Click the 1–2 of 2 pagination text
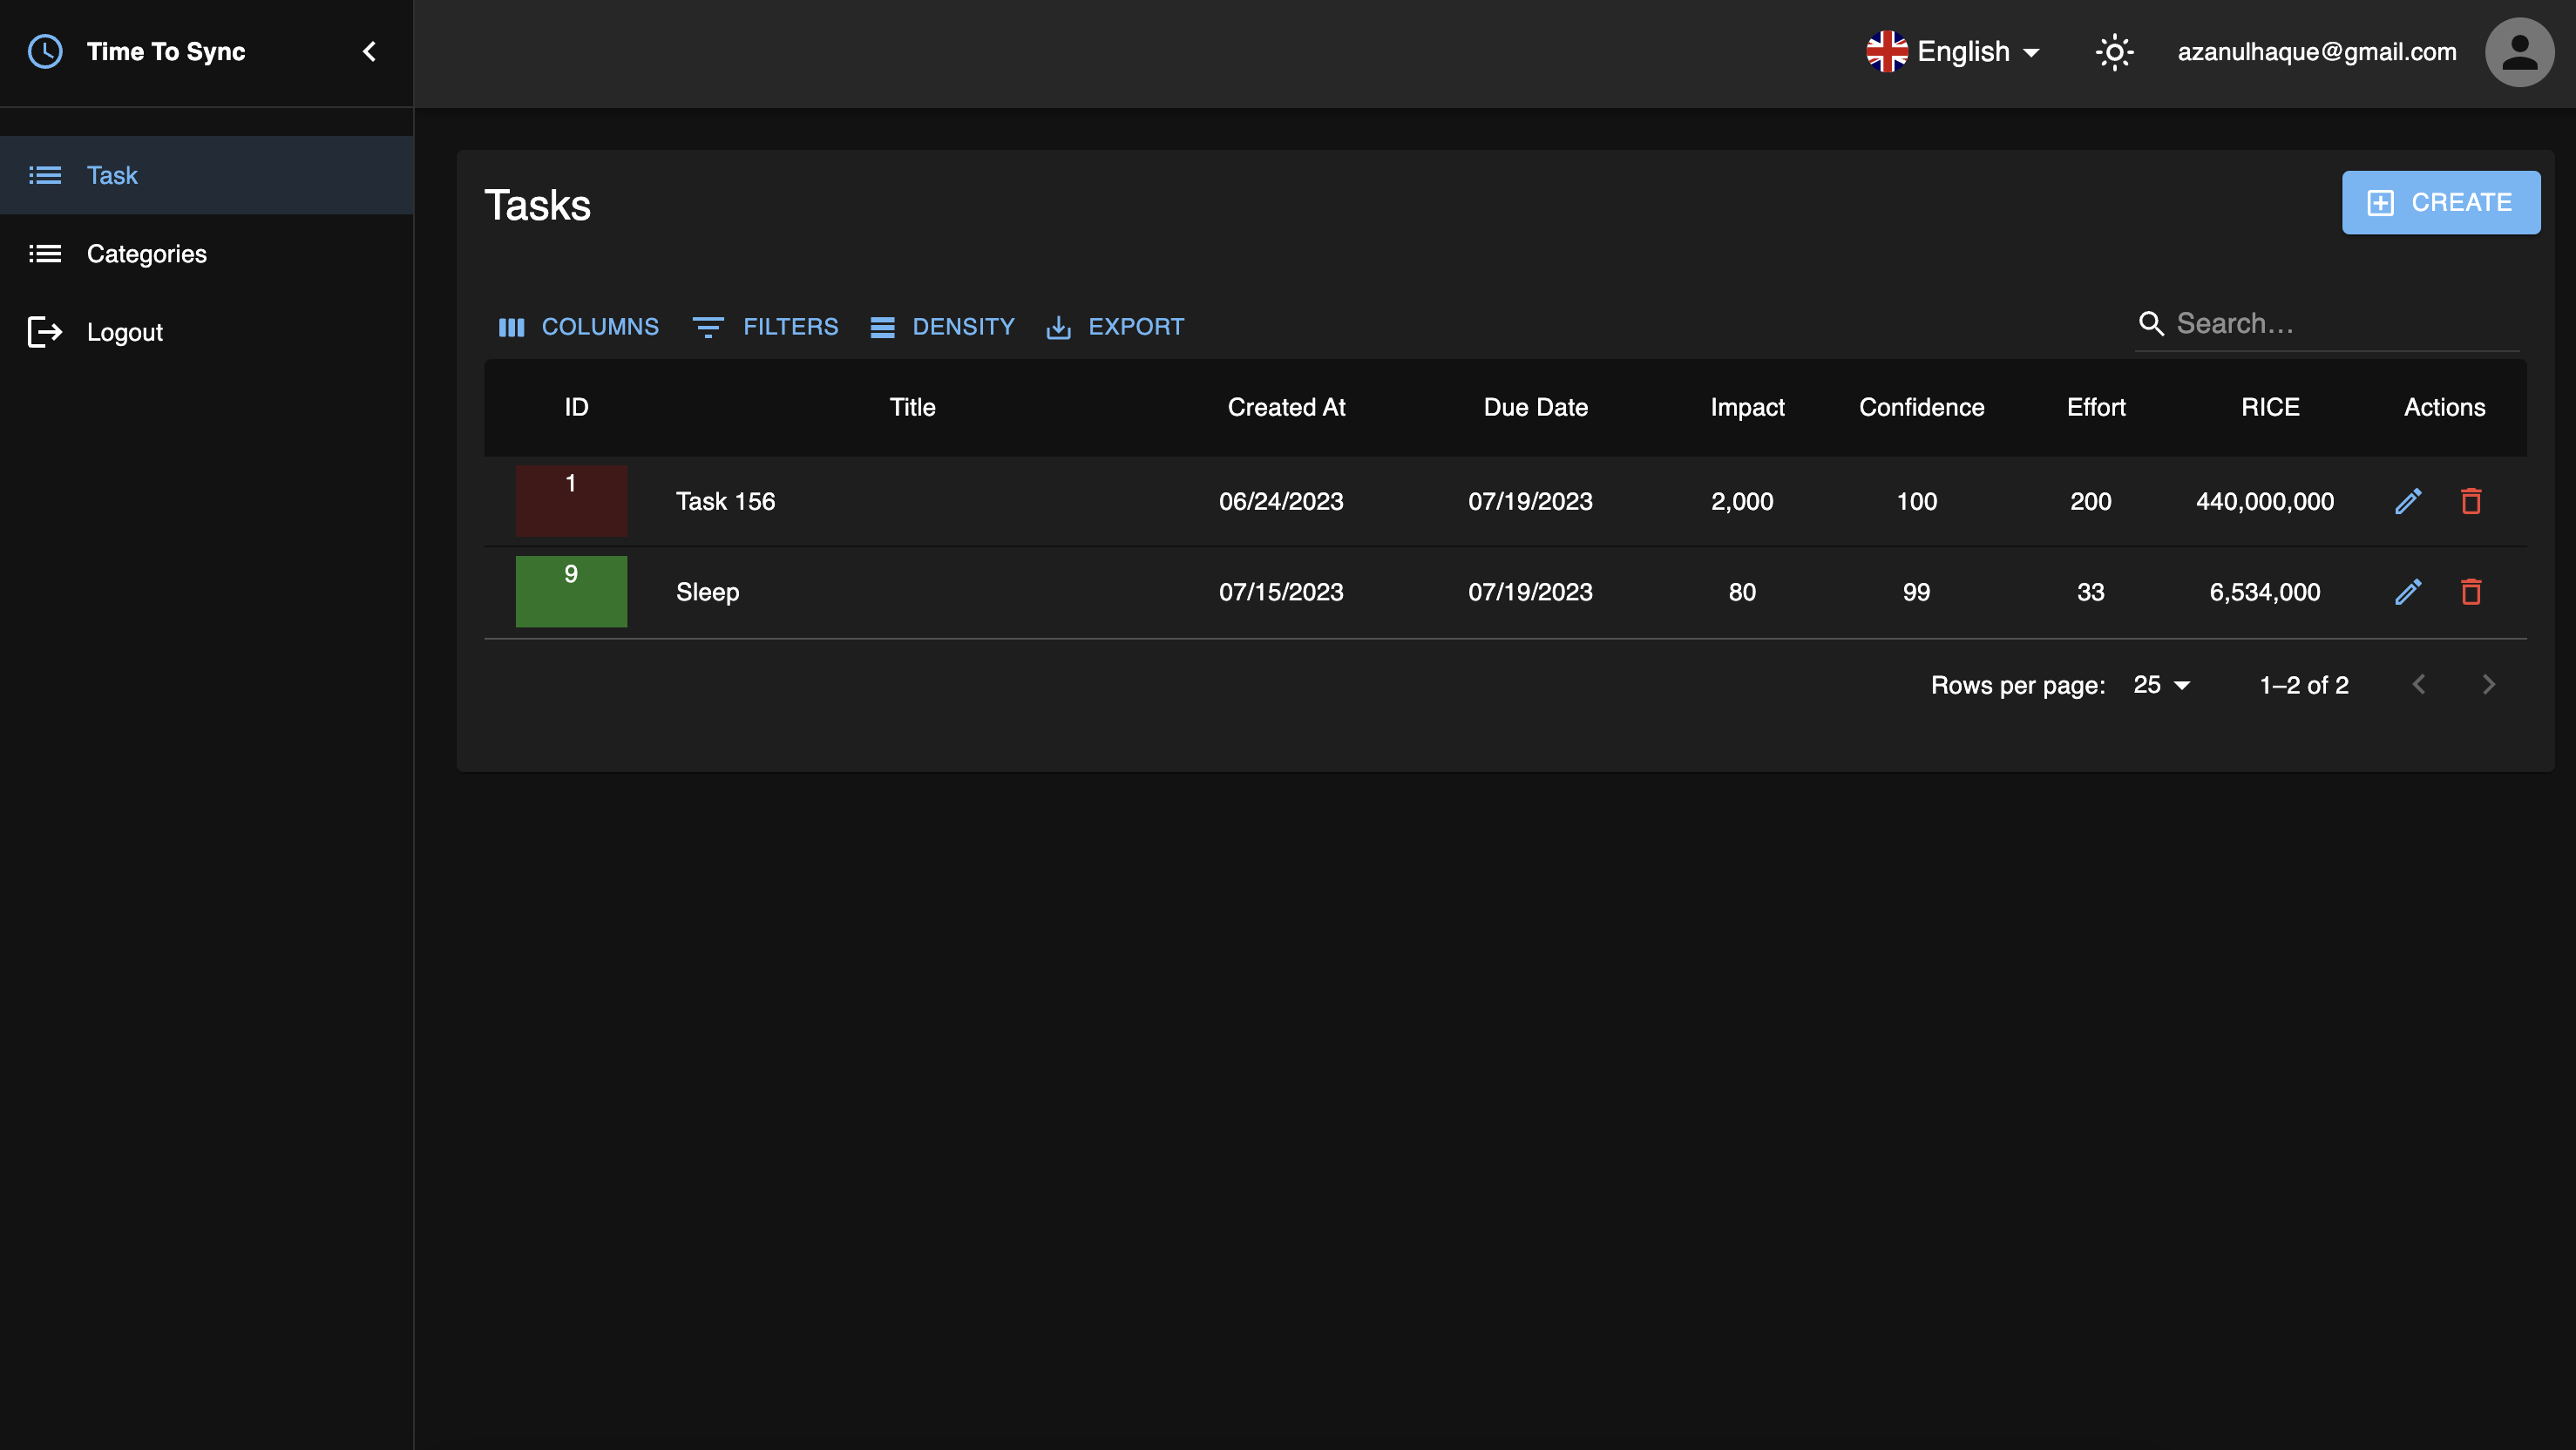The width and height of the screenshot is (2576, 1450). [2304, 685]
